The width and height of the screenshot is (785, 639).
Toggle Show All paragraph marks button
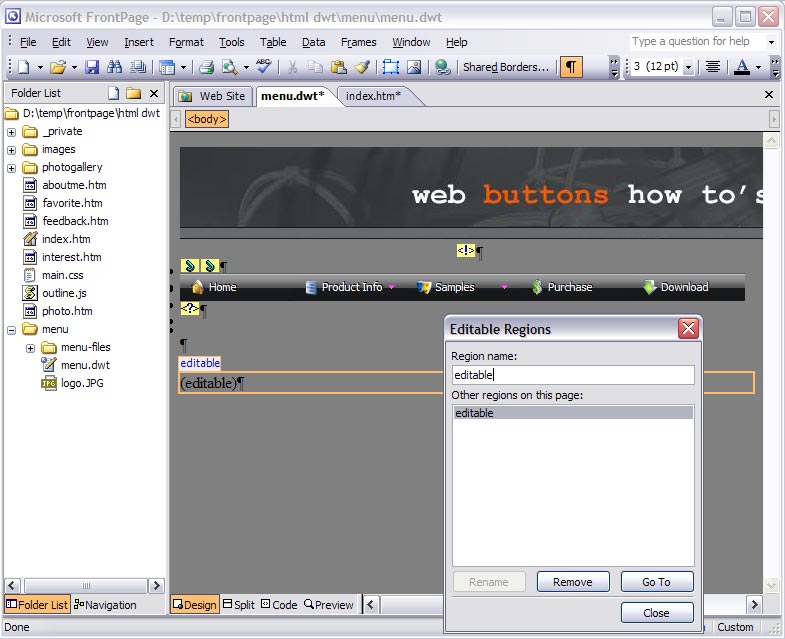pos(571,67)
